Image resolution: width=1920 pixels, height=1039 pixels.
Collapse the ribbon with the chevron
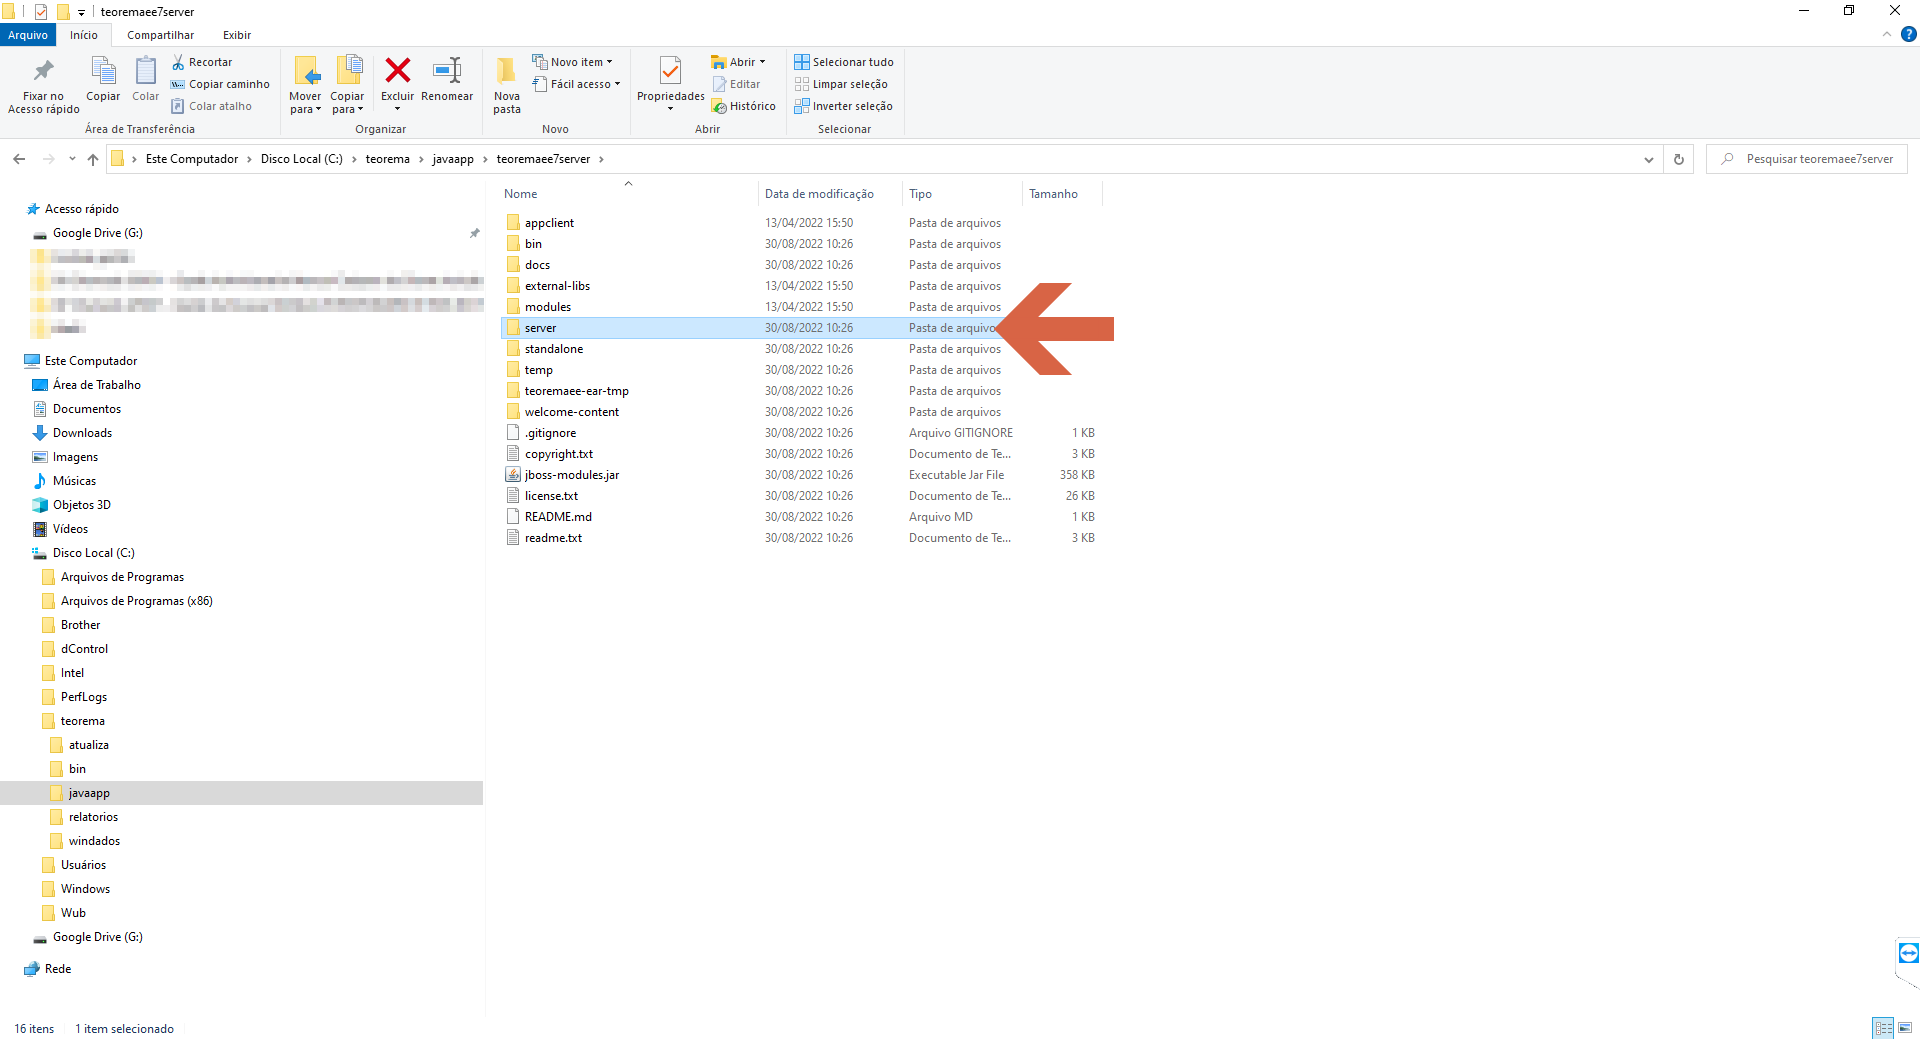click(1887, 35)
